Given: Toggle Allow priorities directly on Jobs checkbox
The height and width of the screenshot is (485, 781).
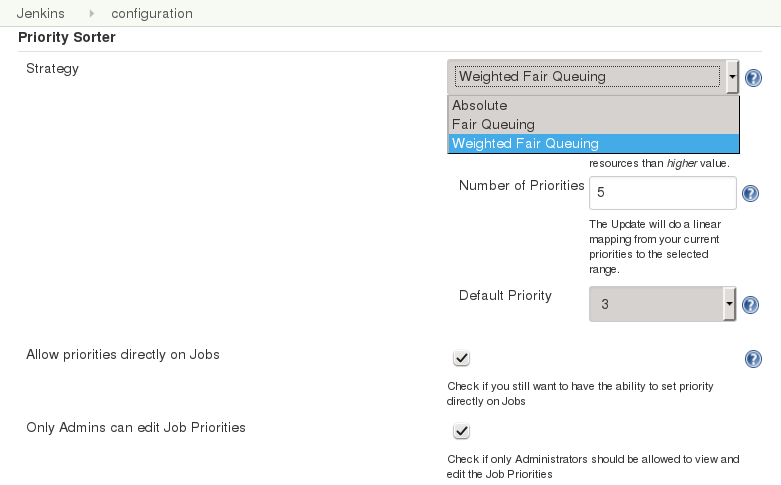Looking at the screenshot, I should (x=461, y=358).
